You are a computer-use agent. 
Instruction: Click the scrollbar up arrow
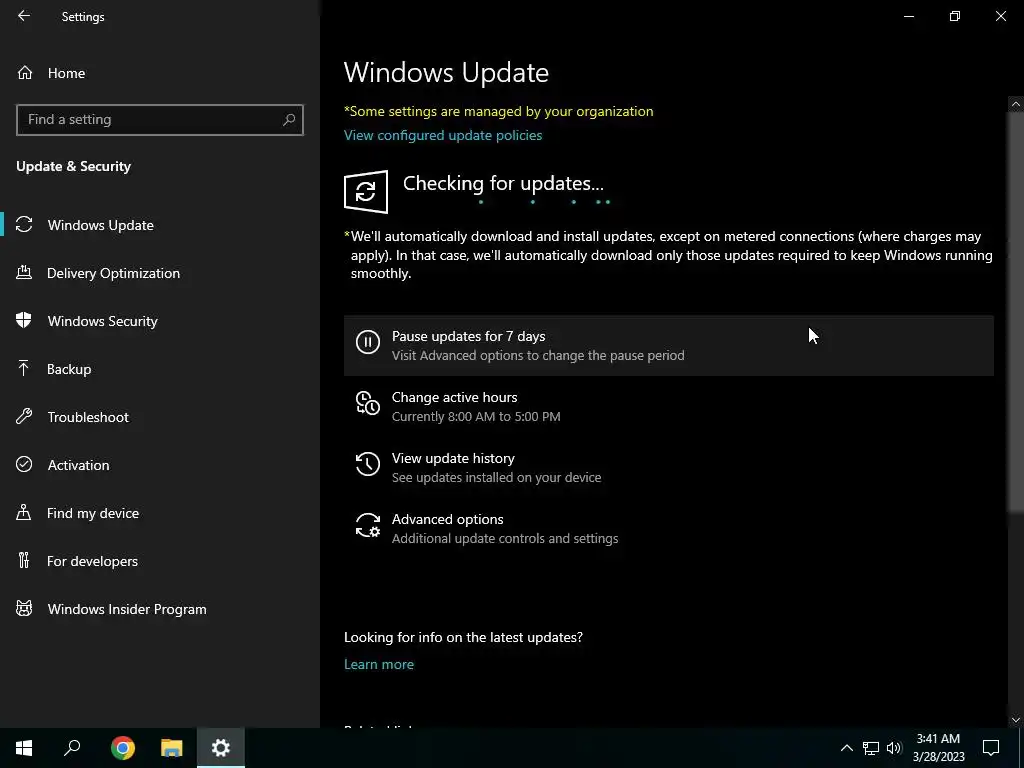1016,104
